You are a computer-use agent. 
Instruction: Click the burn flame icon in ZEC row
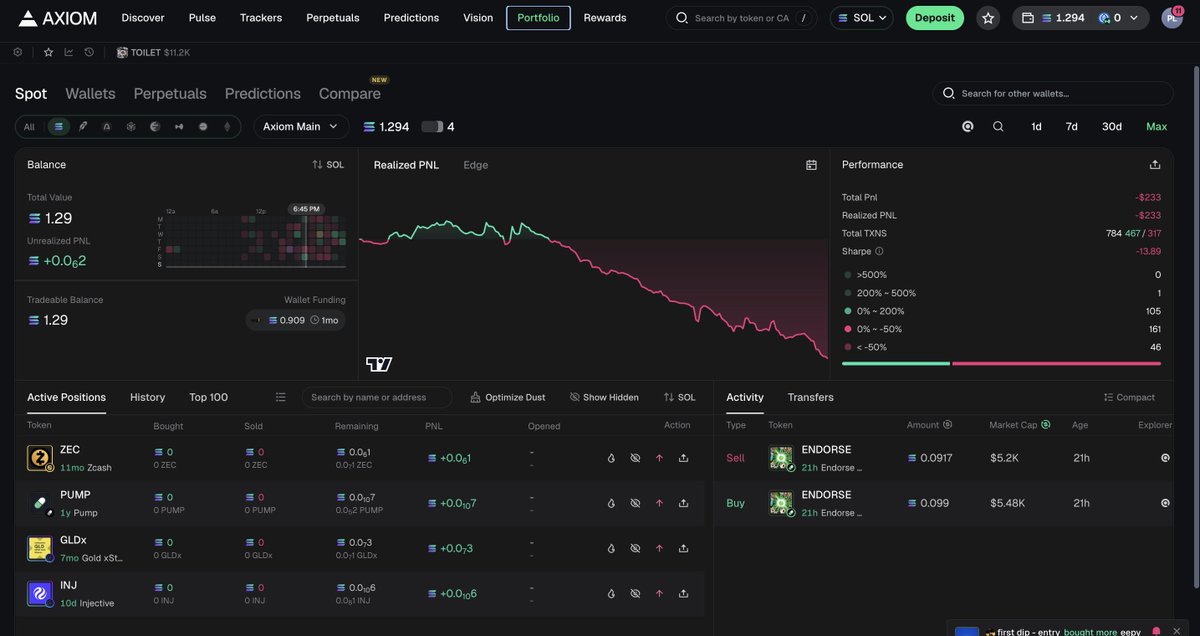pyautogui.click(x=611, y=458)
